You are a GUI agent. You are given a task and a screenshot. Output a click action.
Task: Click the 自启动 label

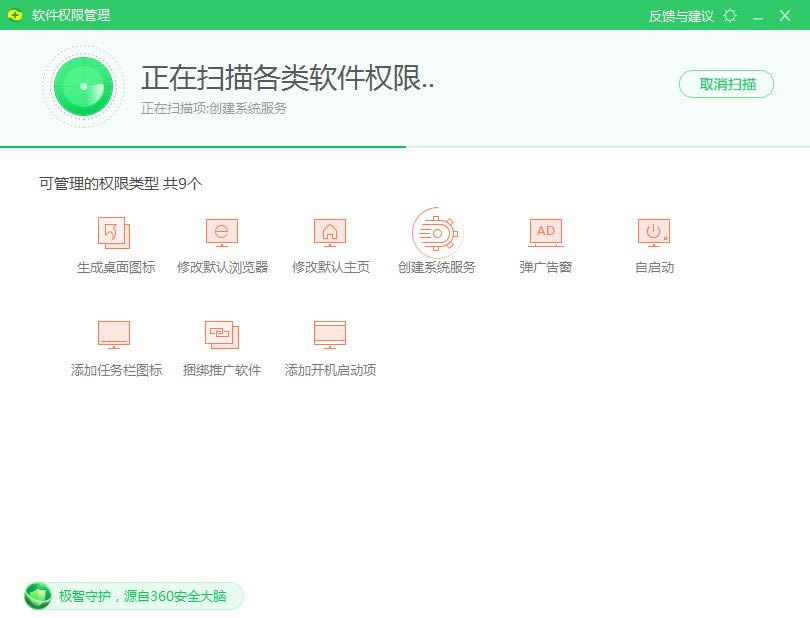click(x=655, y=267)
